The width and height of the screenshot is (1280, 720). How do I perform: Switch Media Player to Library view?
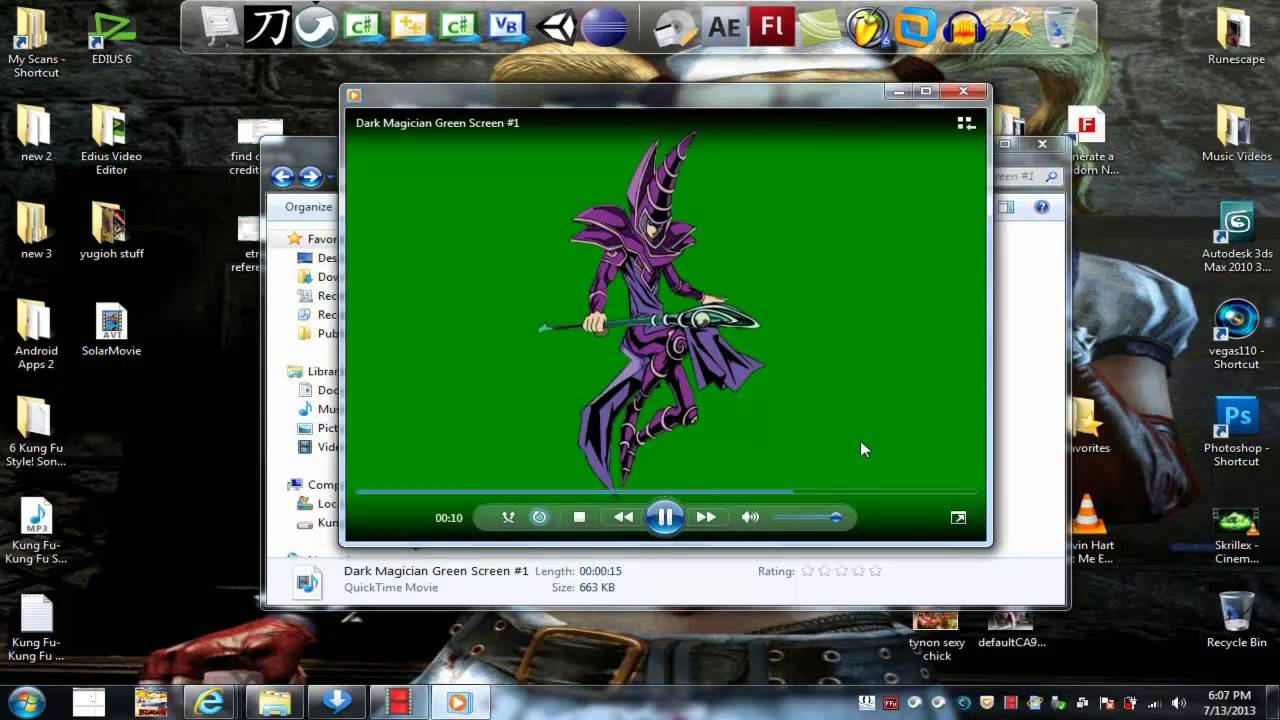click(966, 123)
